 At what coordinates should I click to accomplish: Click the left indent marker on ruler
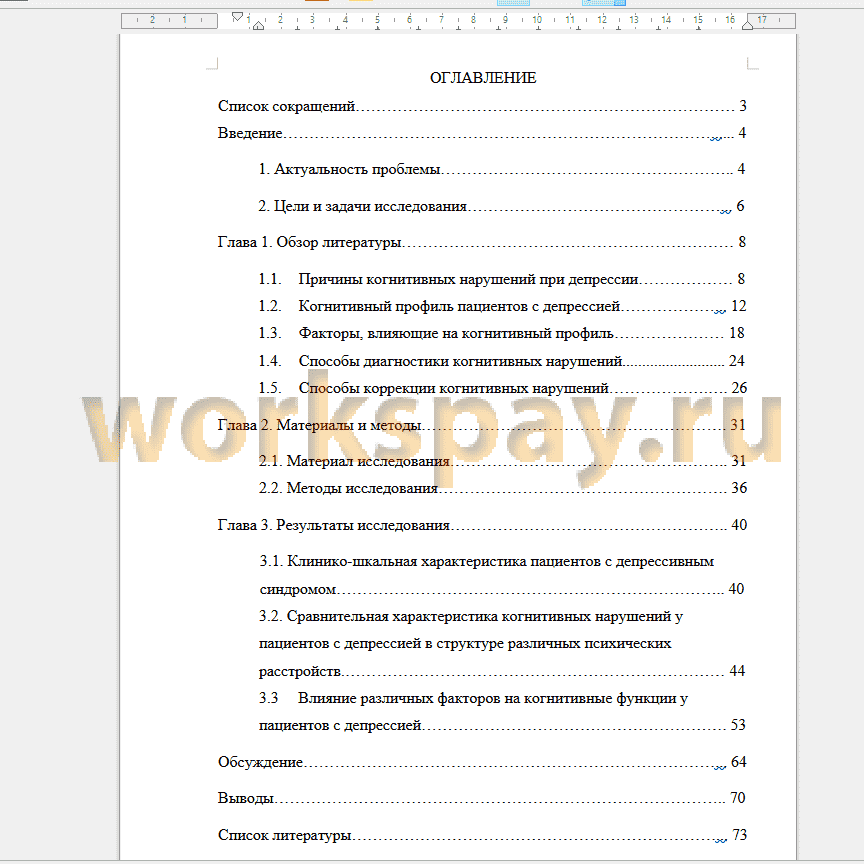(x=258, y=25)
